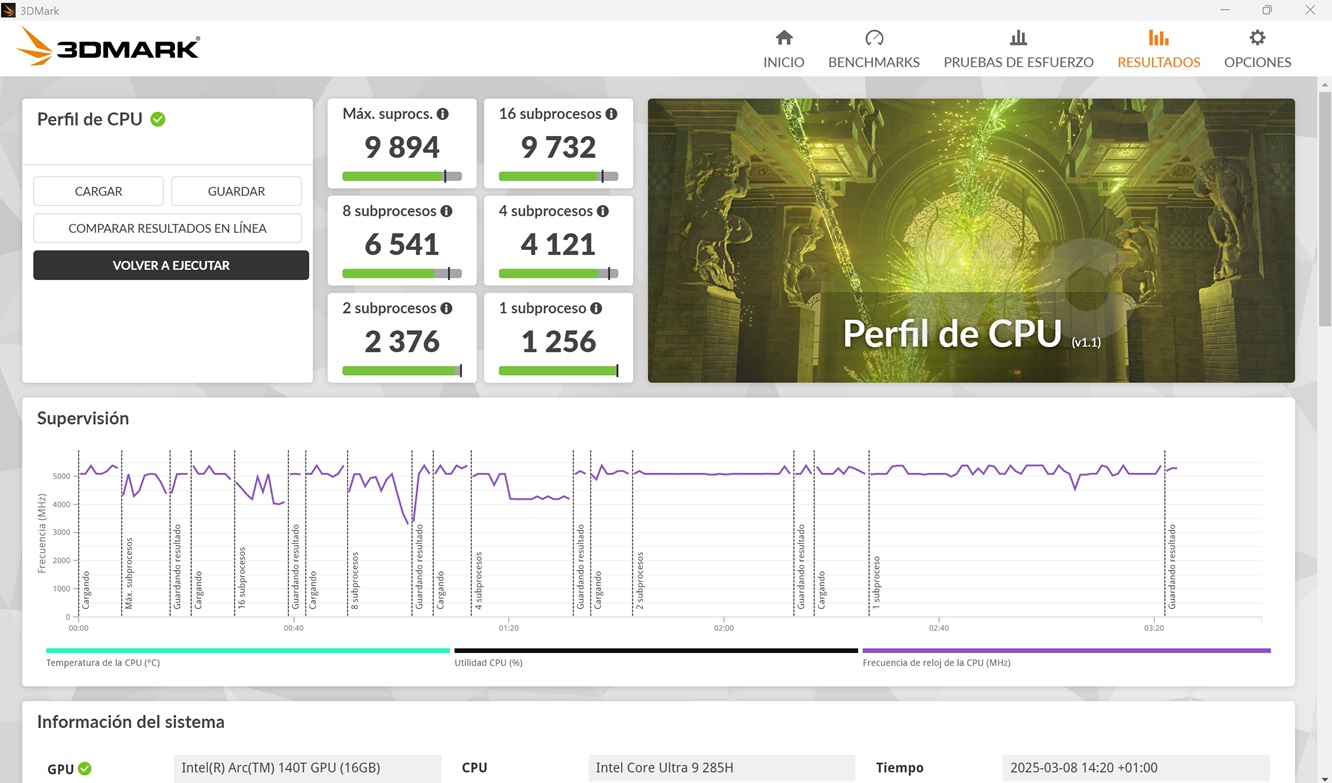Click the info icon beside 8 subprocesos
This screenshot has height=783, width=1332.
[446, 211]
